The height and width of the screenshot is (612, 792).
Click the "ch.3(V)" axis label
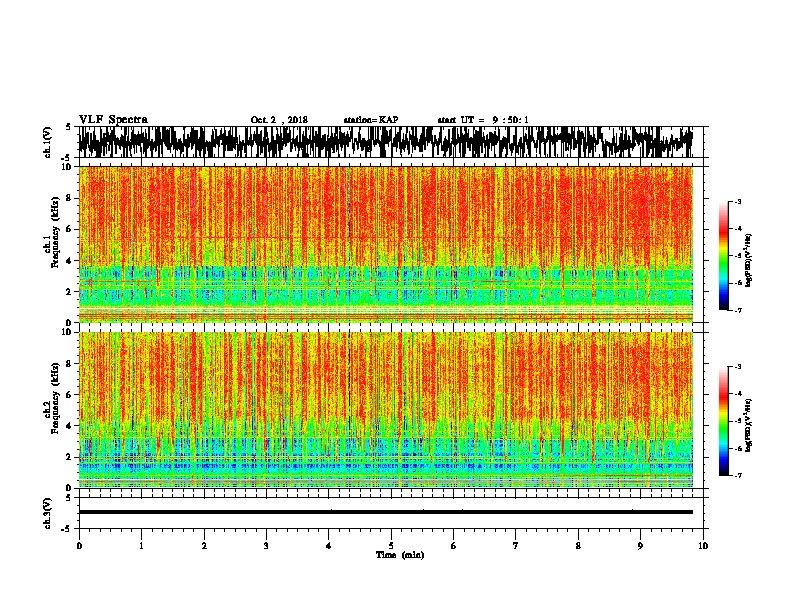48,513
